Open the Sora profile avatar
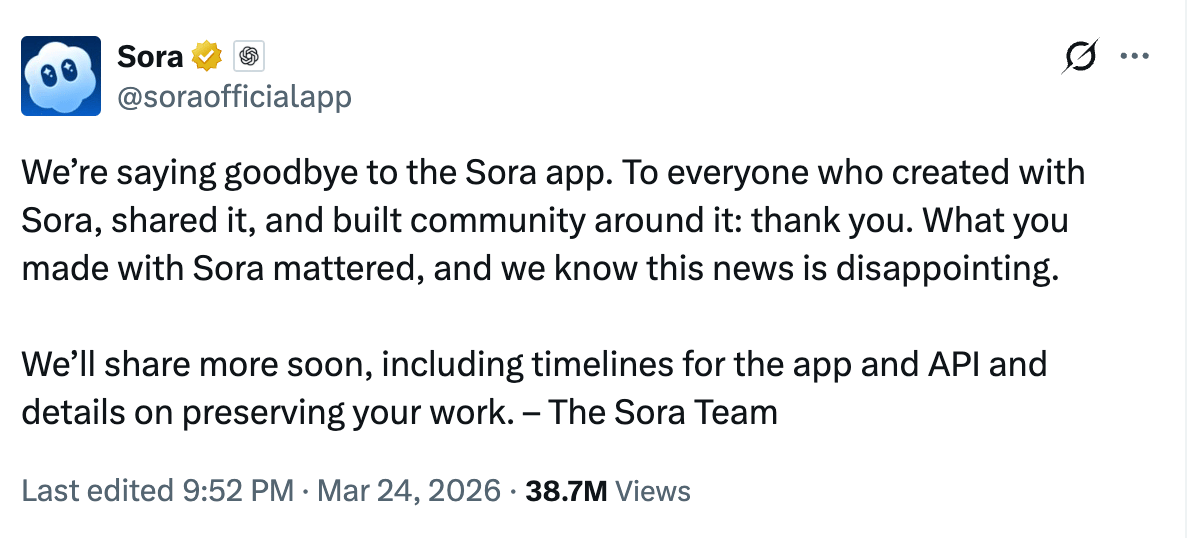This screenshot has height=538, width=1192. click(61, 75)
